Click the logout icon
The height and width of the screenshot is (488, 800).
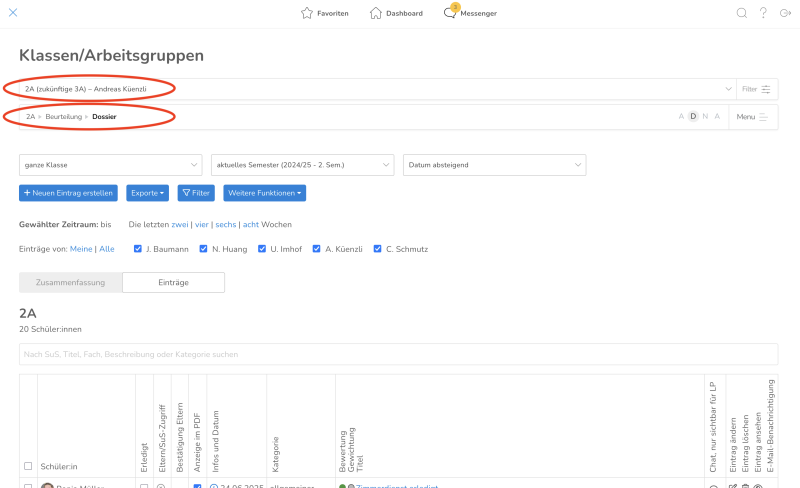pyautogui.click(x=785, y=13)
